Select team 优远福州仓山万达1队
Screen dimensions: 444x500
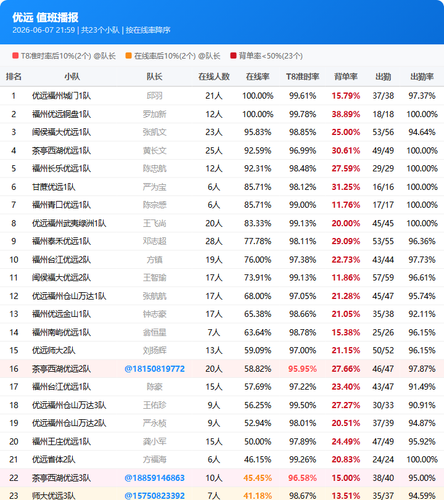69,296
